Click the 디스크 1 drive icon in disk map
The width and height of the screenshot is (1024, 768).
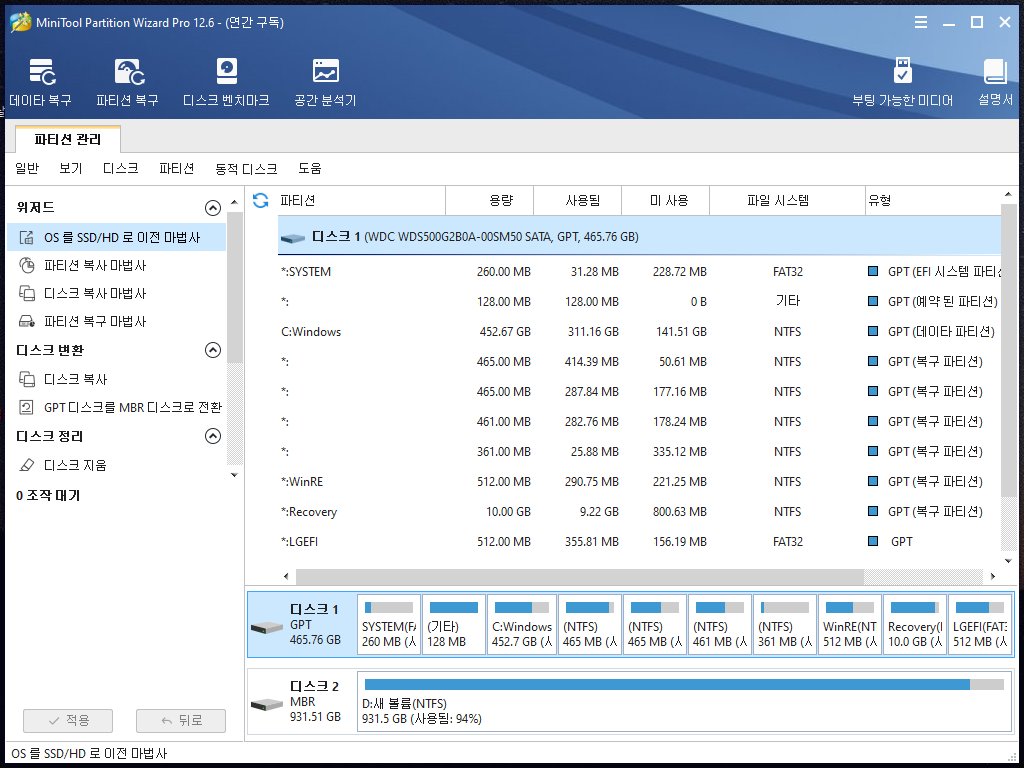(x=266, y=628)
